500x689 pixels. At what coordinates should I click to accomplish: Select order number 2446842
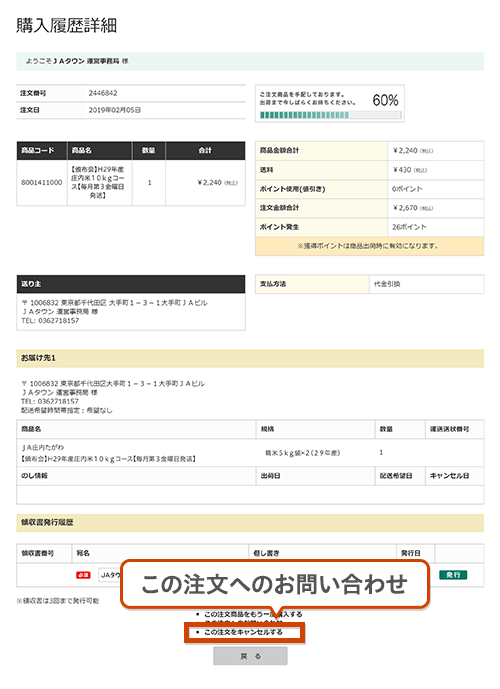point(103,93)
